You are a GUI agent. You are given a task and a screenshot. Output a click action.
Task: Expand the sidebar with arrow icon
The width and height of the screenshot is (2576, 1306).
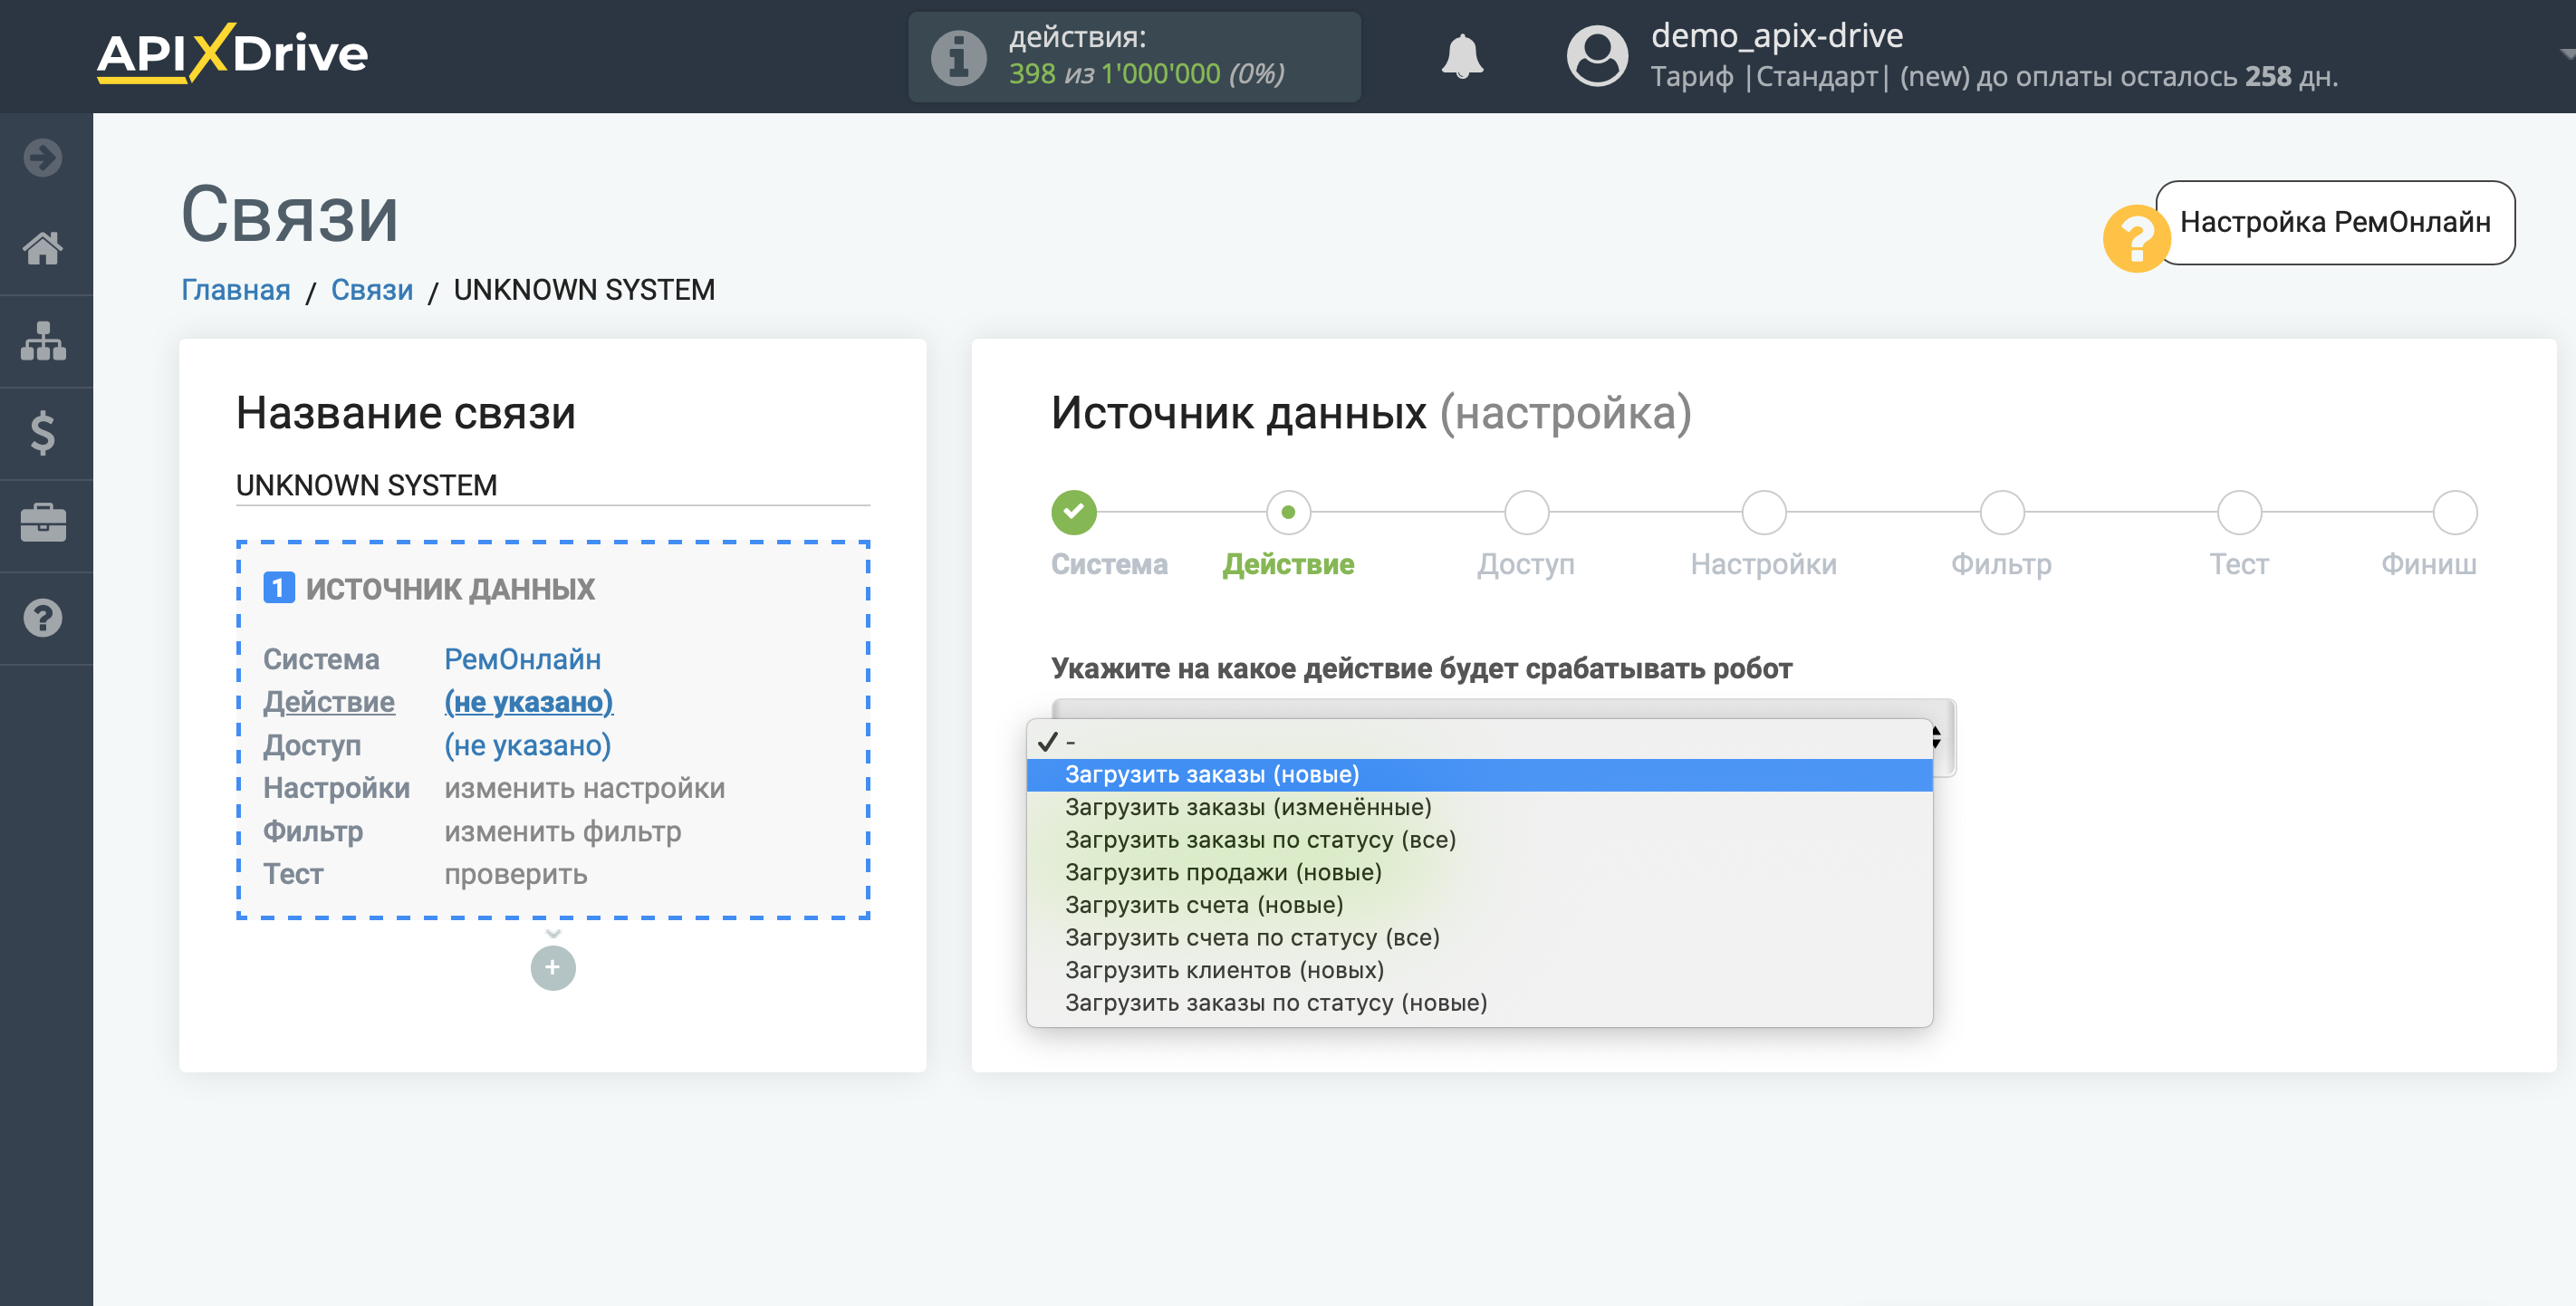tap(43, 157)
